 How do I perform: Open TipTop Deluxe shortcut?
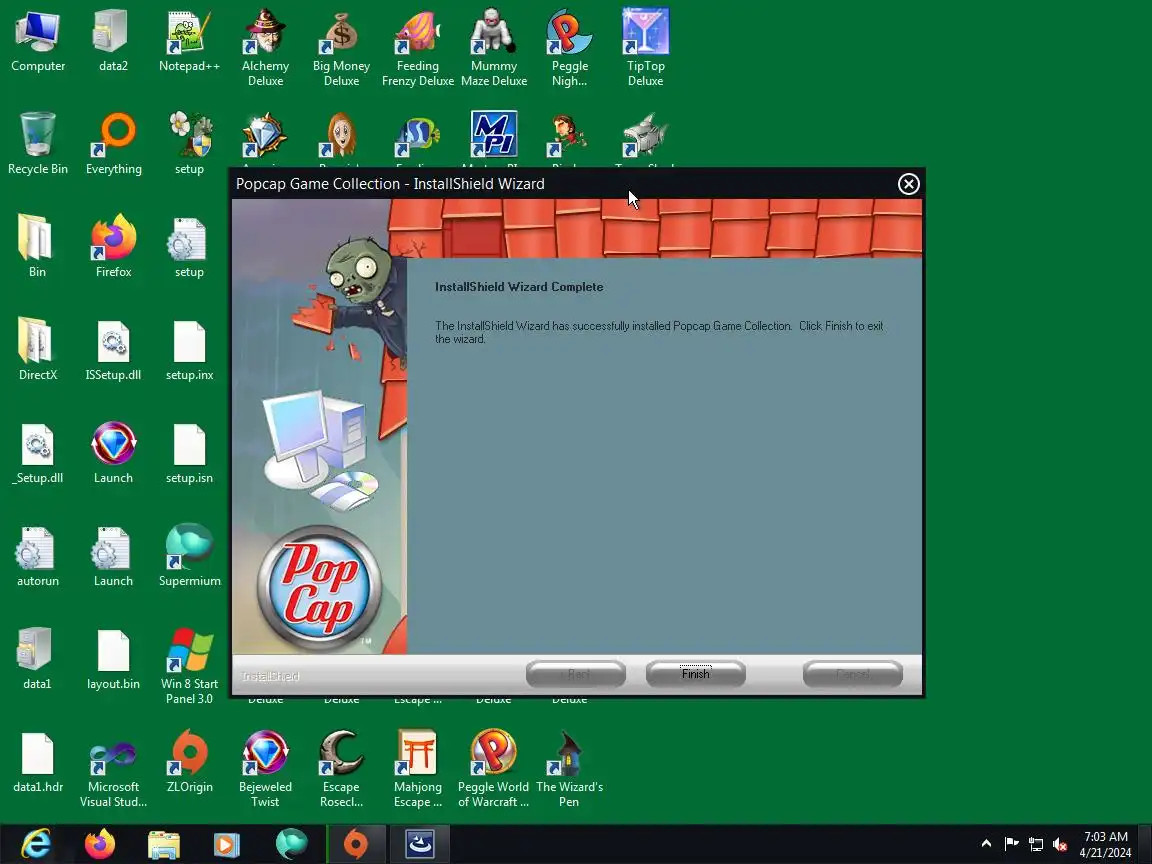pyautogui.click(x=645, y=49)
